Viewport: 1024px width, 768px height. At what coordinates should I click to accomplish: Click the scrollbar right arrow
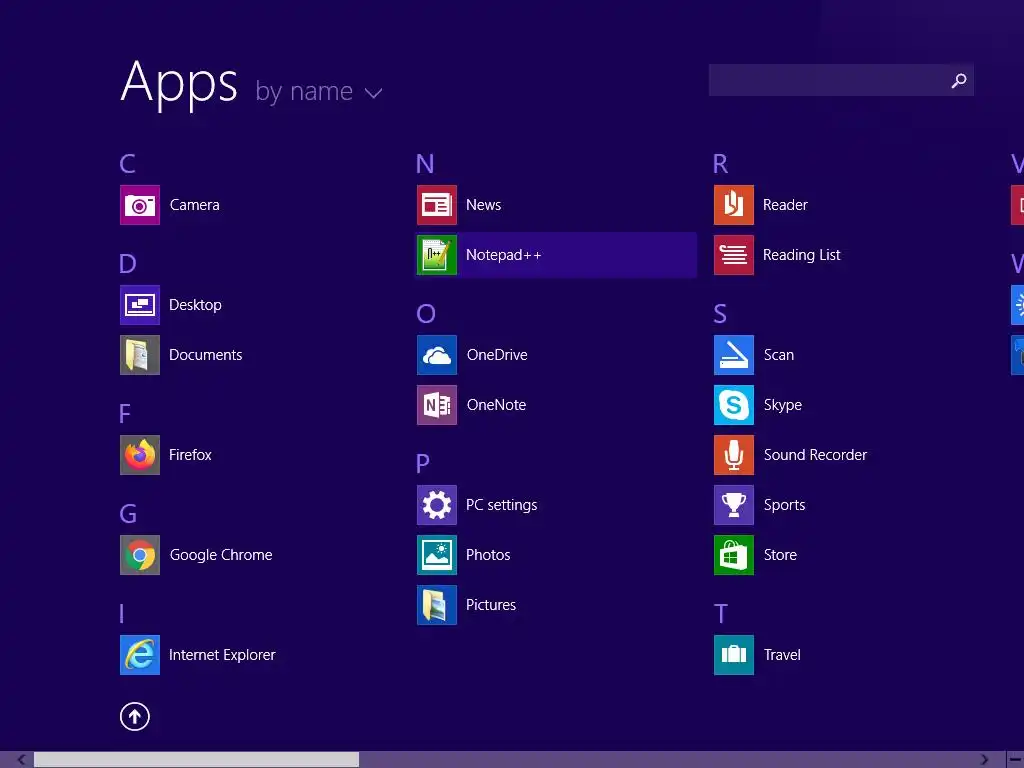(x=984, y=760)
